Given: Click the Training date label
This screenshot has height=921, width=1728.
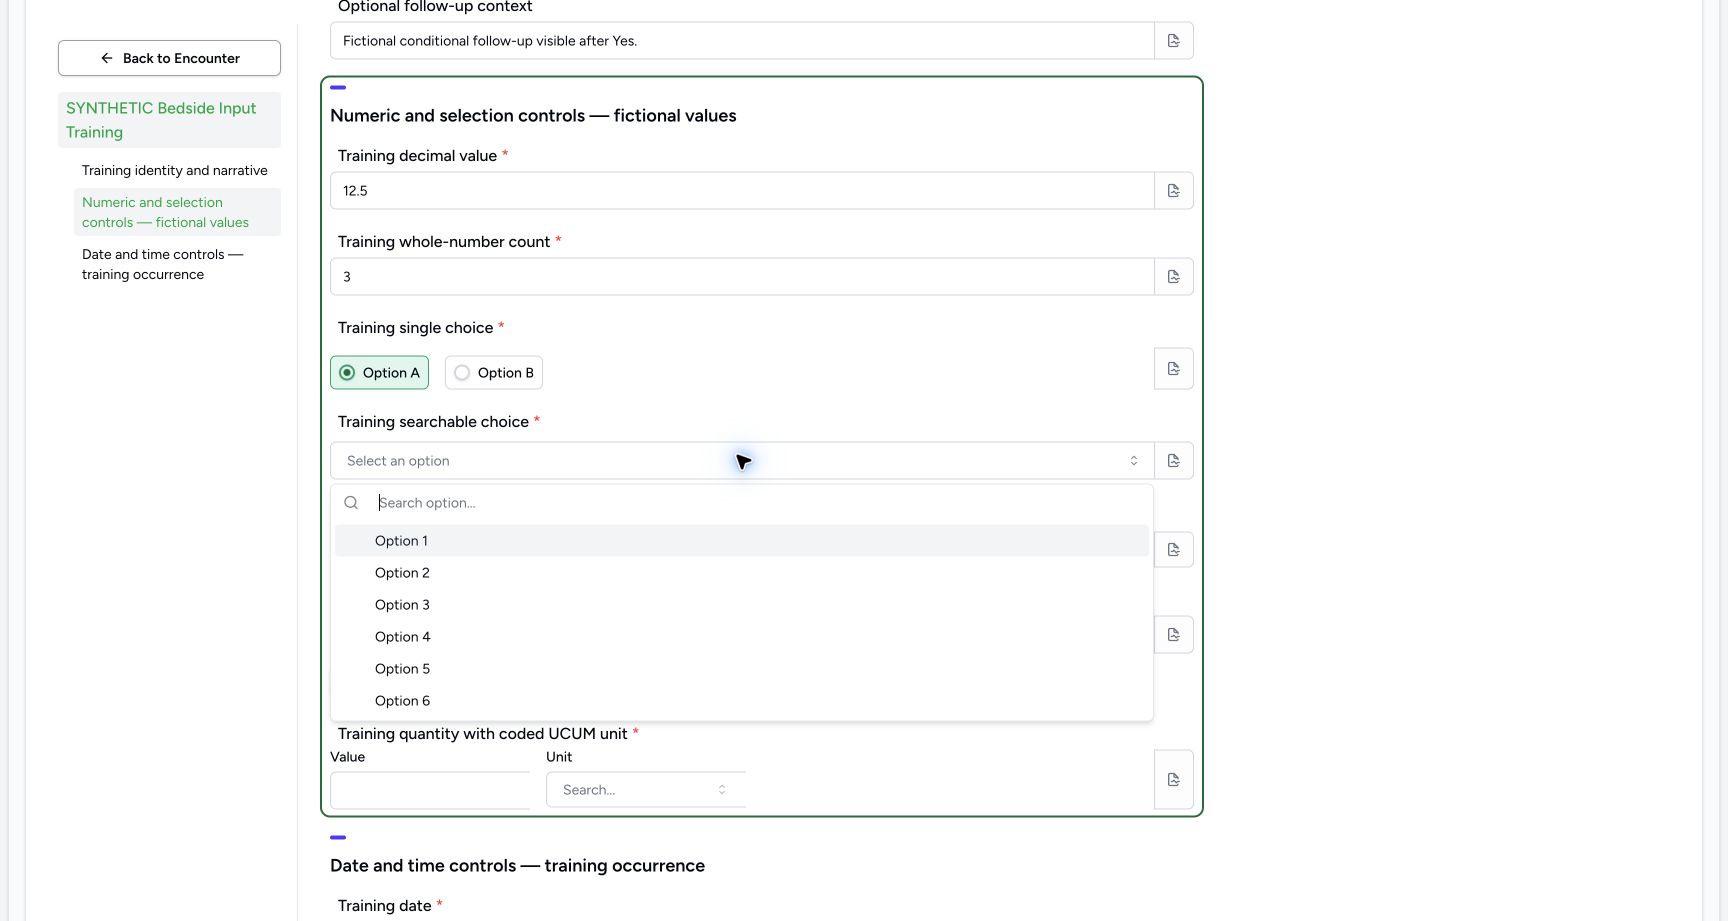Looking at the screenshot, I should click(x=385, y=906).
